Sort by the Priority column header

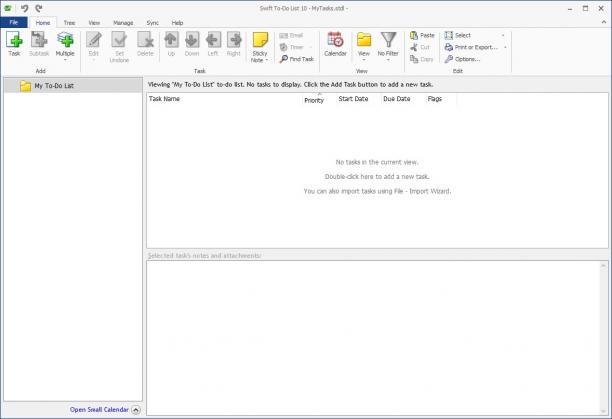point(319,99)
